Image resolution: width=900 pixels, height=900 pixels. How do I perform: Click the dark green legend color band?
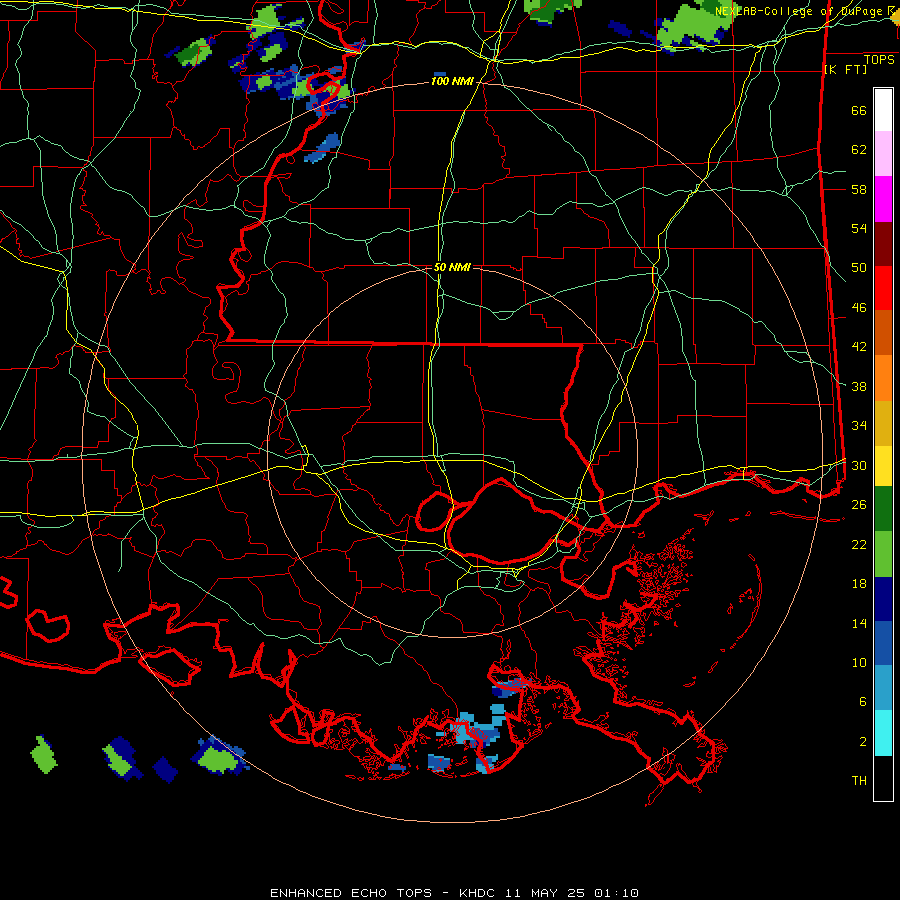pos(883,509)
